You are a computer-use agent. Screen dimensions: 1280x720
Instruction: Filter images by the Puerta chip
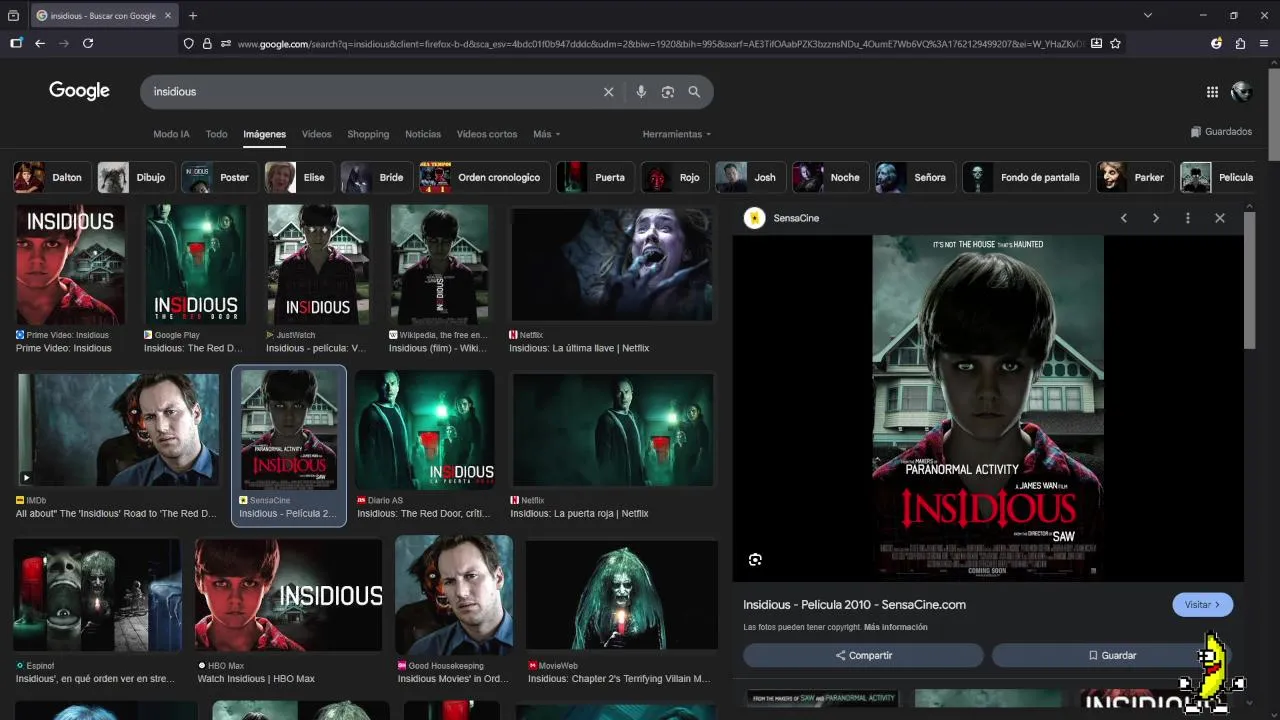pos(595,177)
